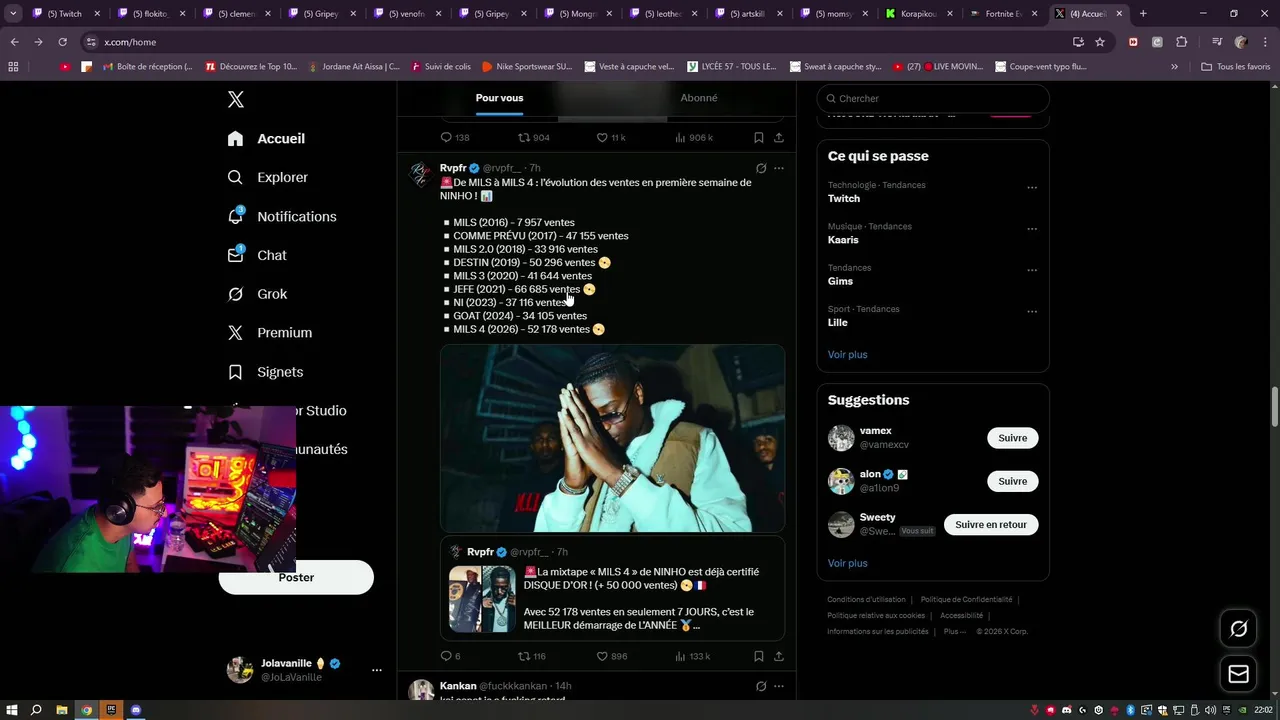Screen dimensions: 1280x720
Task: Open the X logo home icon
Action: click(236, 99)
